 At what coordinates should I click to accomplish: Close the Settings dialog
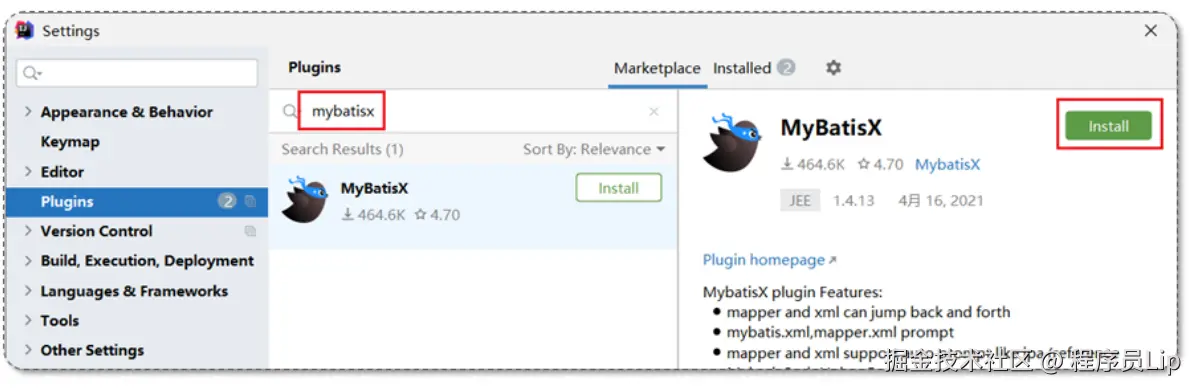point(1150,31)
